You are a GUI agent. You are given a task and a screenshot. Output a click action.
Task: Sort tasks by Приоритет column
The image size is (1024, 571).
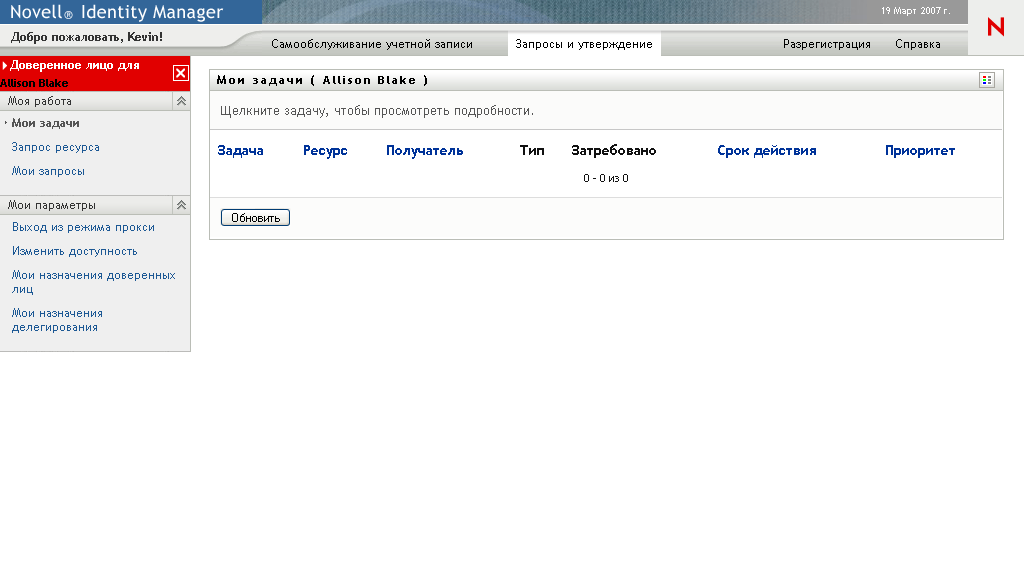click(x=919, y=151)
